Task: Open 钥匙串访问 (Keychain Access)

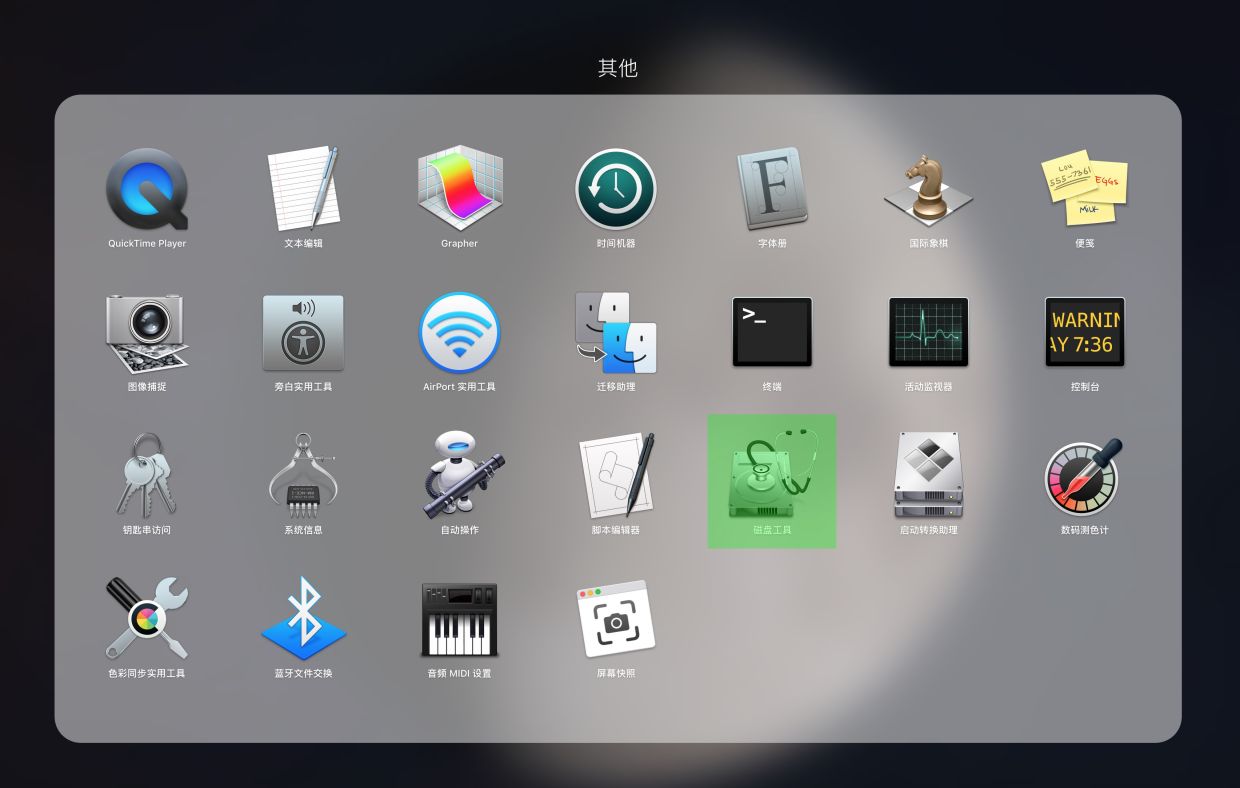Action: tap(147, 475)
